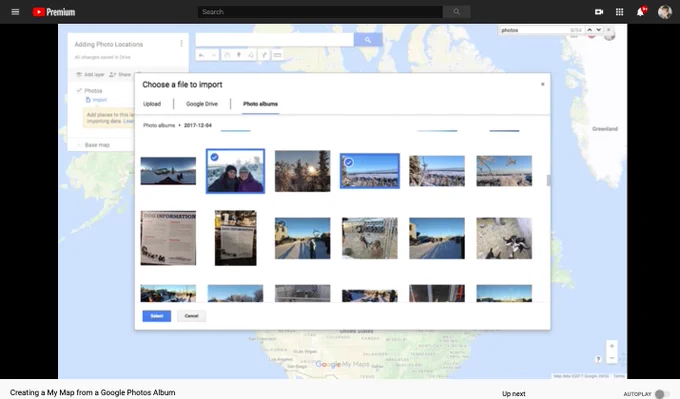The width and height of the screenshot is (680, 399).
Task: Click the video title Creating a My Map
Action: pos(93,392)
